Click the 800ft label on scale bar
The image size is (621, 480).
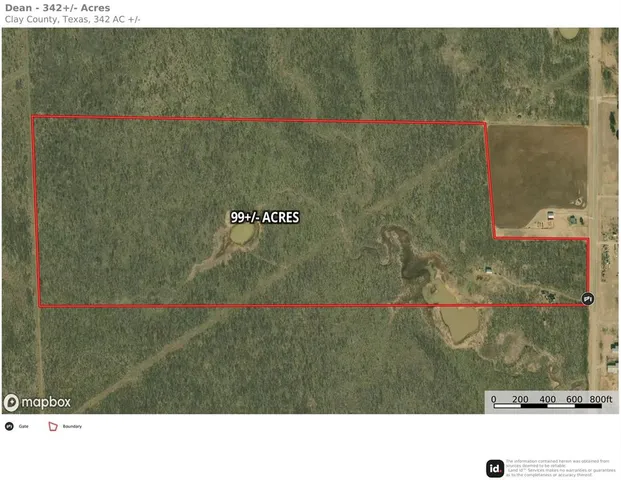tap(600, 399)
